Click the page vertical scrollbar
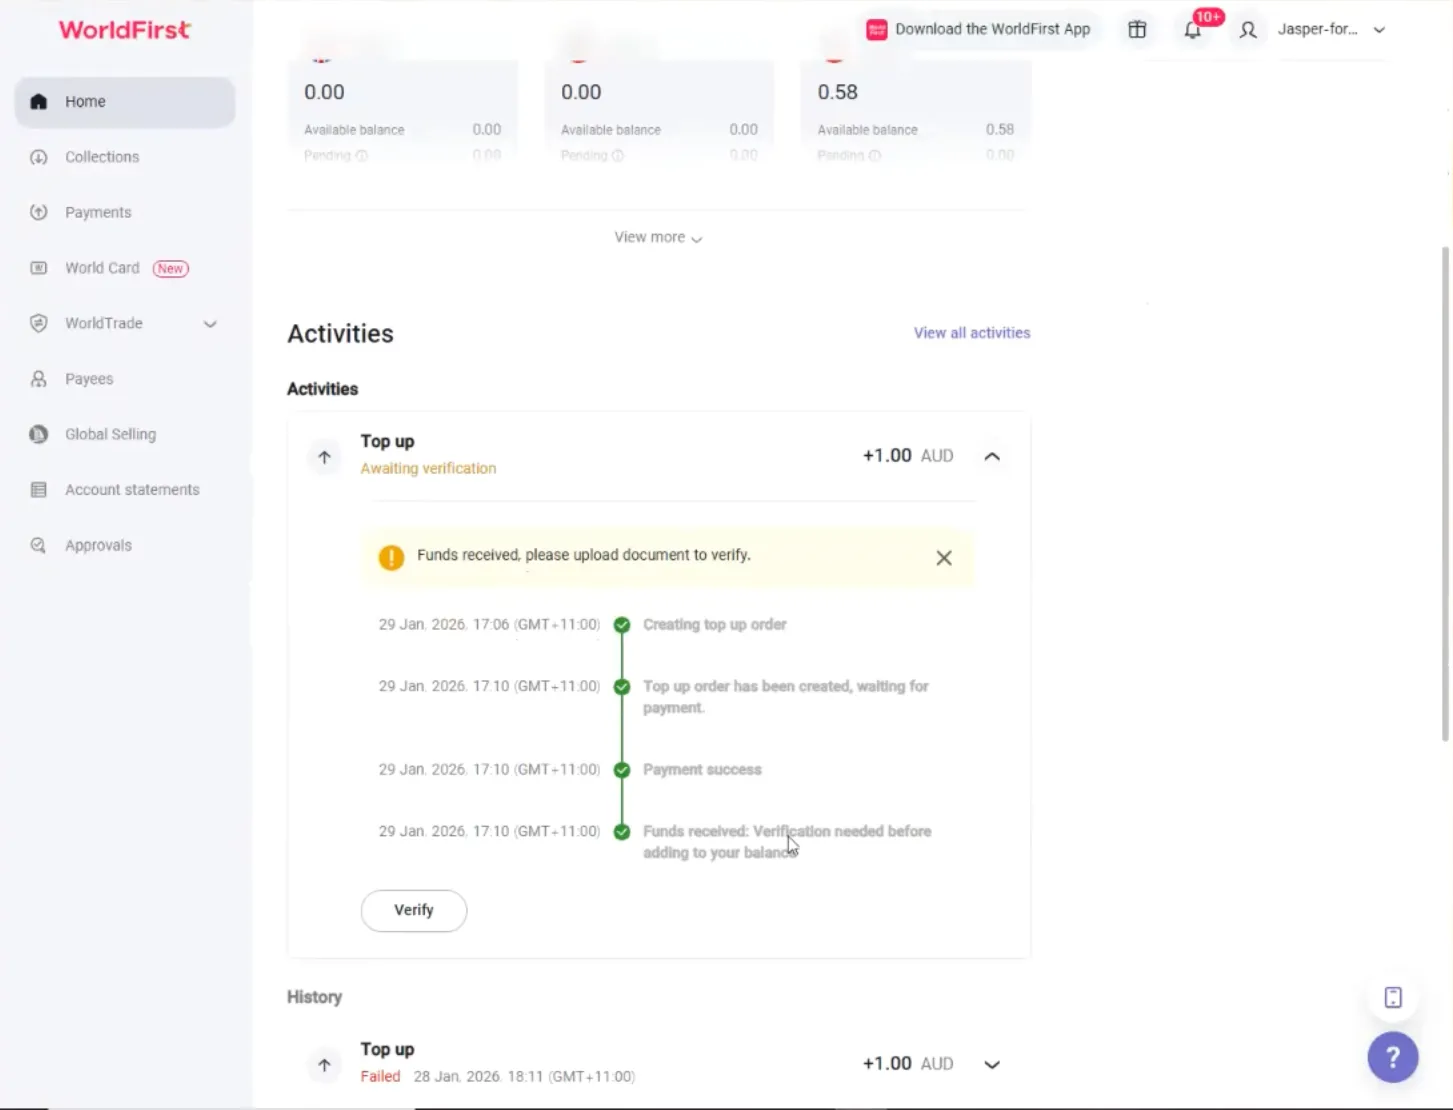 1444,490
